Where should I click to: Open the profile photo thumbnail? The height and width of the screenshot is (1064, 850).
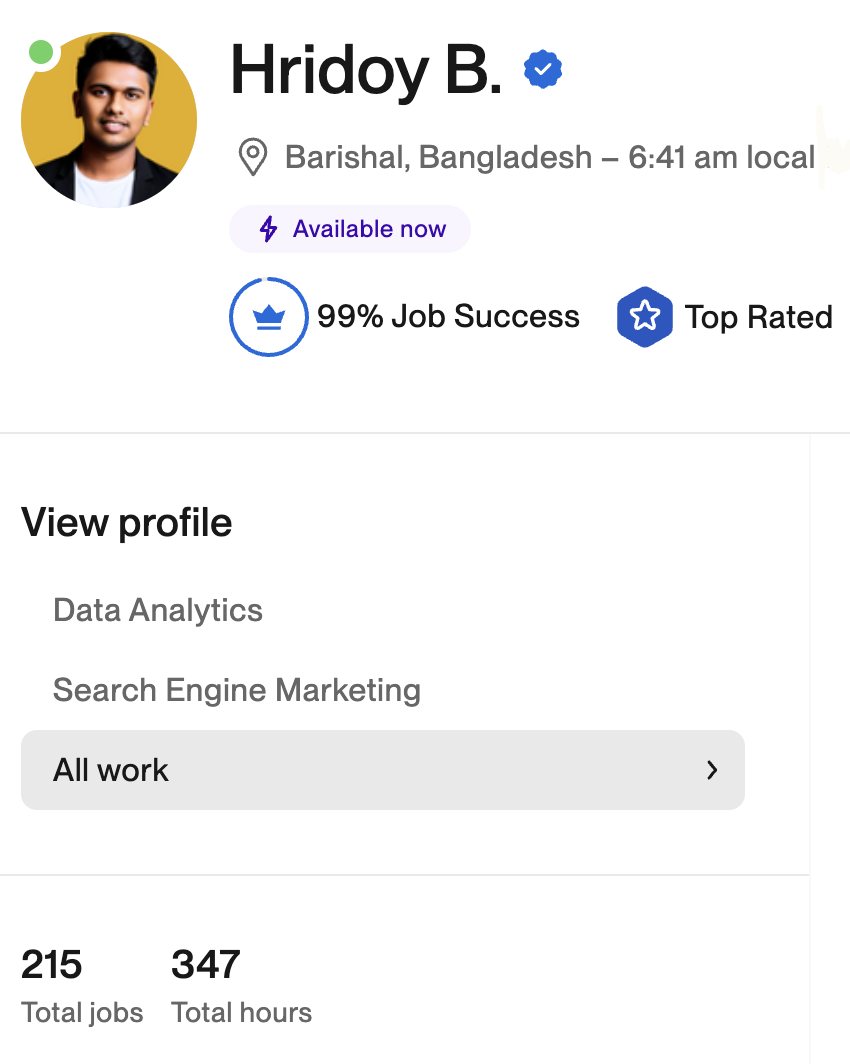click(x=109, y=120)
